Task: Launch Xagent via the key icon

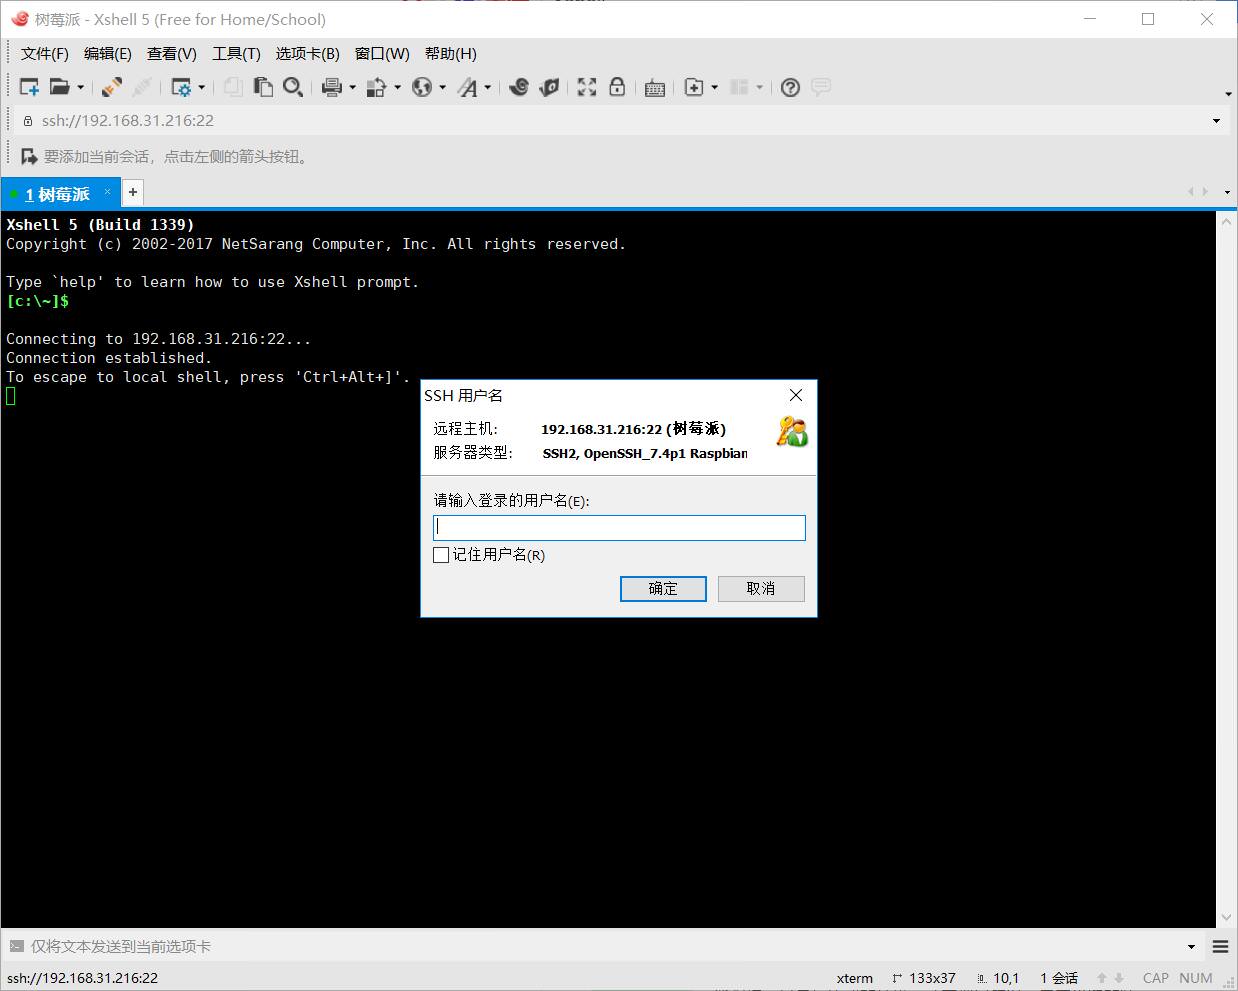Action: point(549,87)
